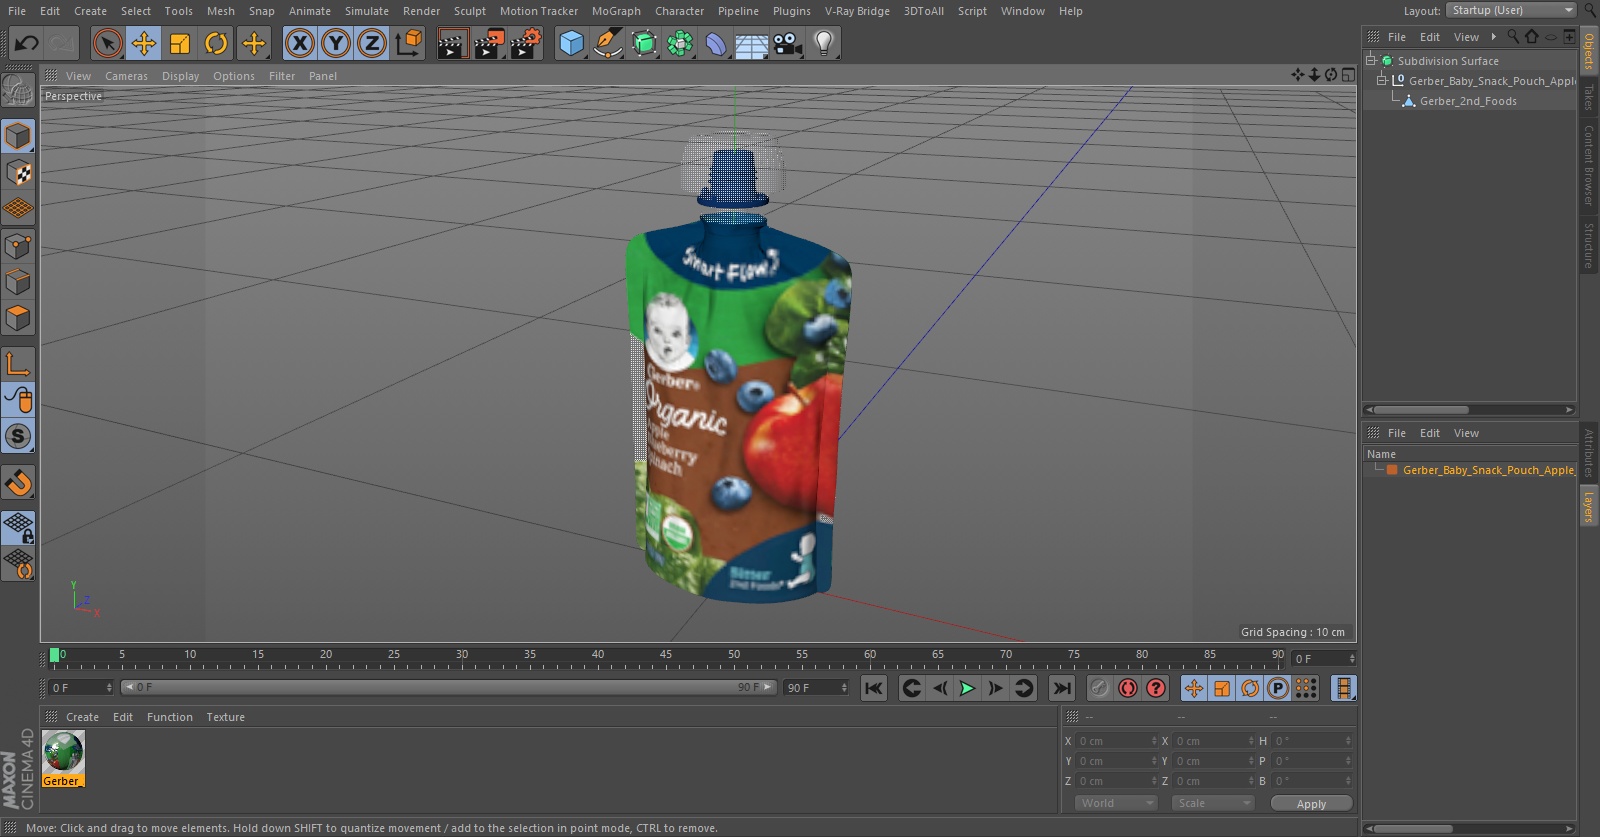Toggle Tweak mode mouse icon

[18, 400]
